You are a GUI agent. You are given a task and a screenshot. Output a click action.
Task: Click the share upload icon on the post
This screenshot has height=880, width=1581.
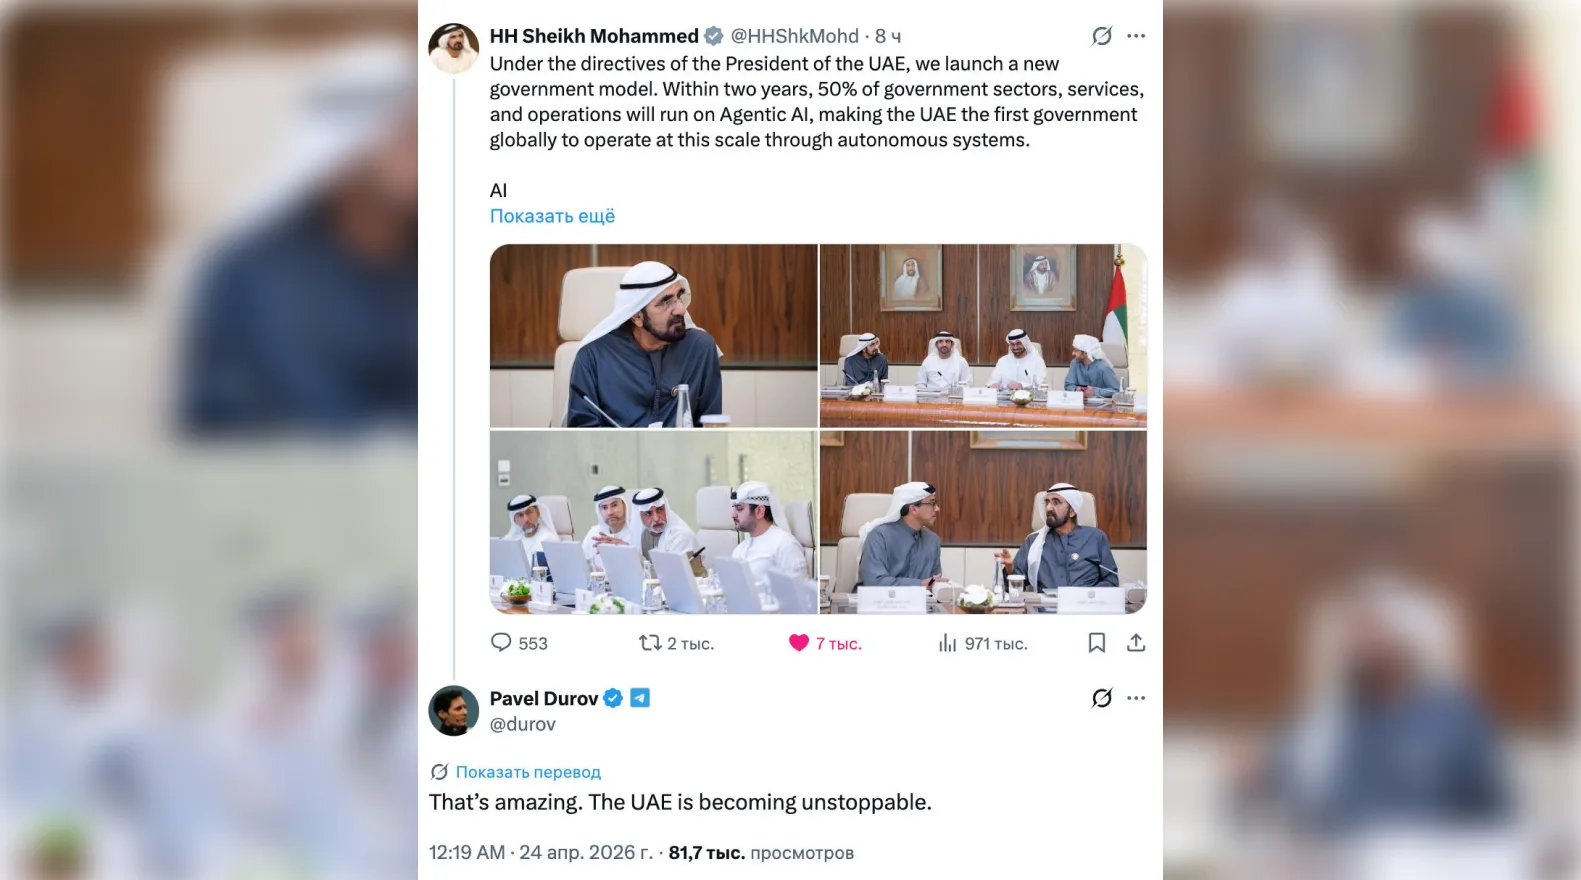[1136, 643]
